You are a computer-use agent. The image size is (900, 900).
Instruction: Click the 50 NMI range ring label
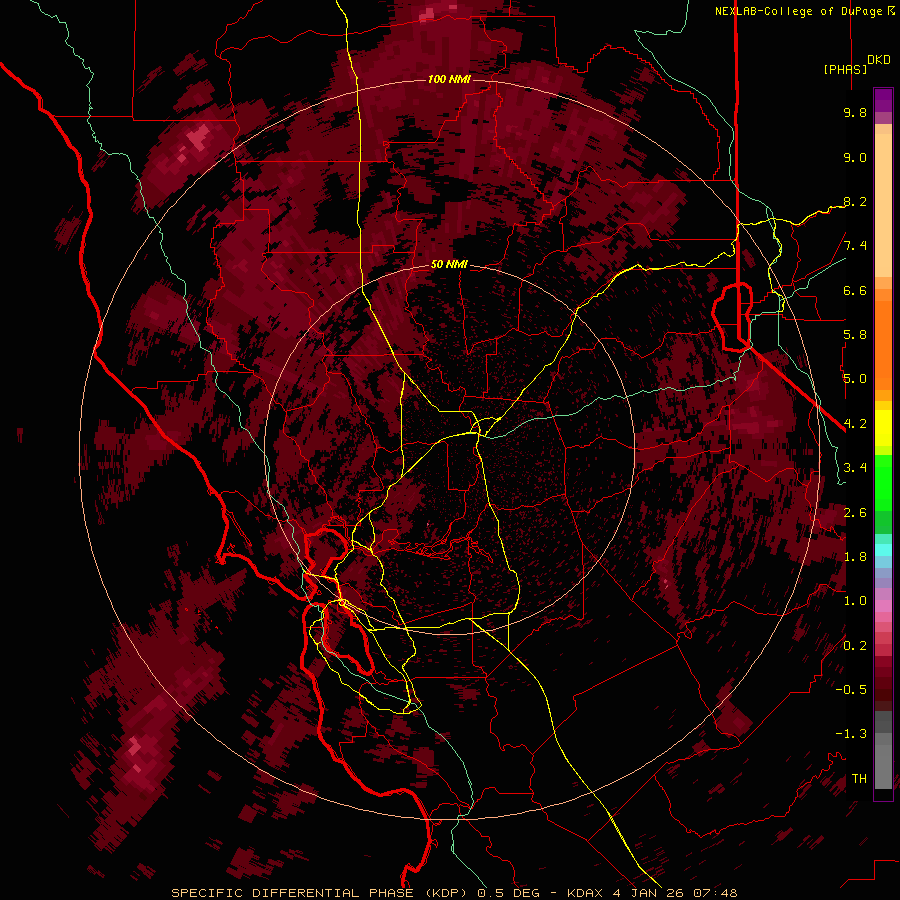(x=449, y=265)
